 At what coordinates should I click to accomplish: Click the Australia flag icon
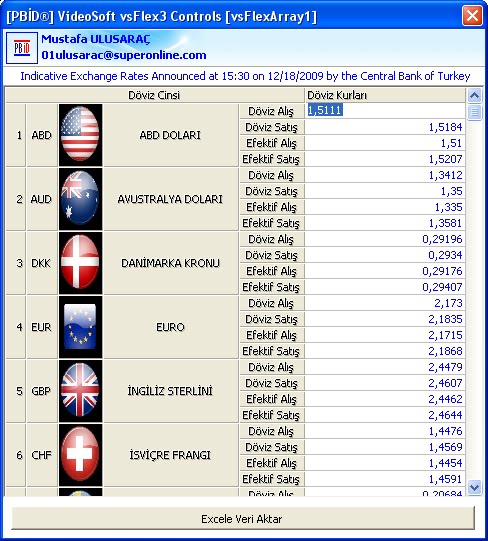(80, 199)
